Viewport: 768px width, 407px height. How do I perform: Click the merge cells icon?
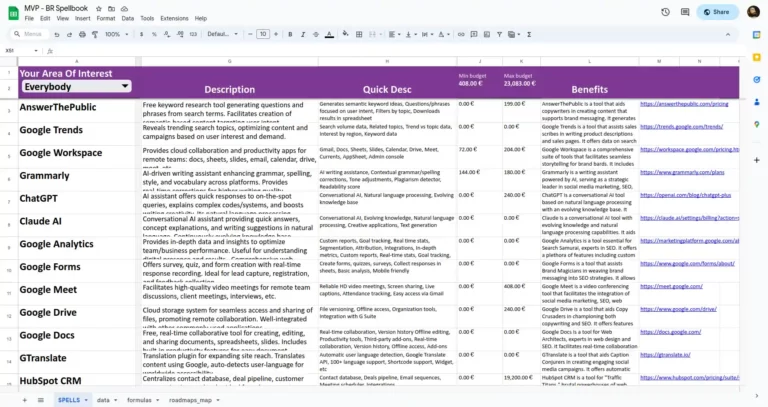(372, 34)
